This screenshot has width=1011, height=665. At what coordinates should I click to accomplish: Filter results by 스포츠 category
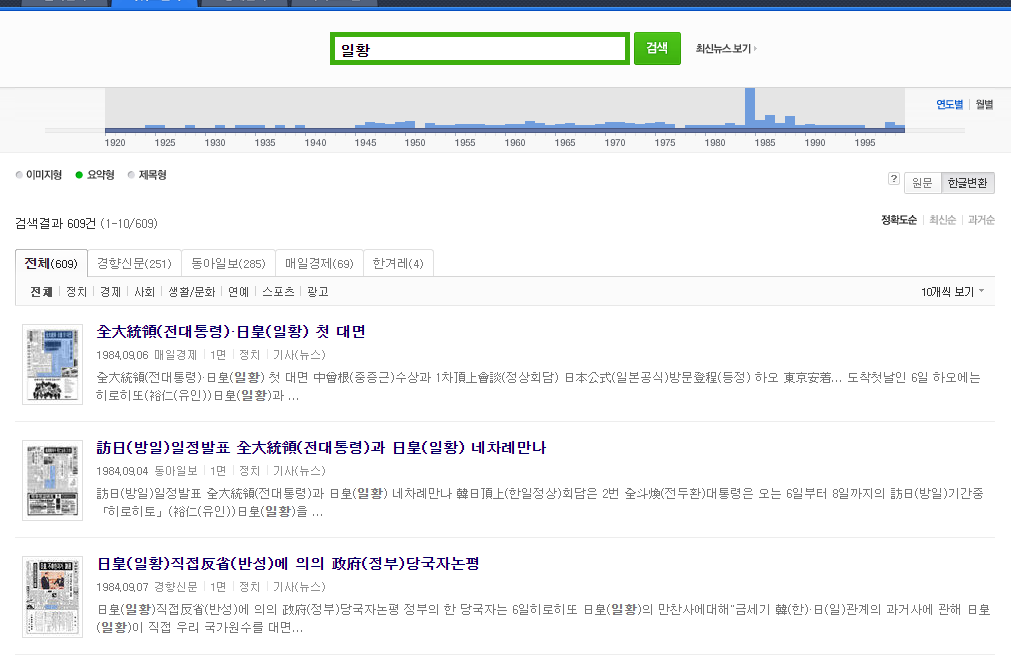pyautogui.click(x=278, y=292)
